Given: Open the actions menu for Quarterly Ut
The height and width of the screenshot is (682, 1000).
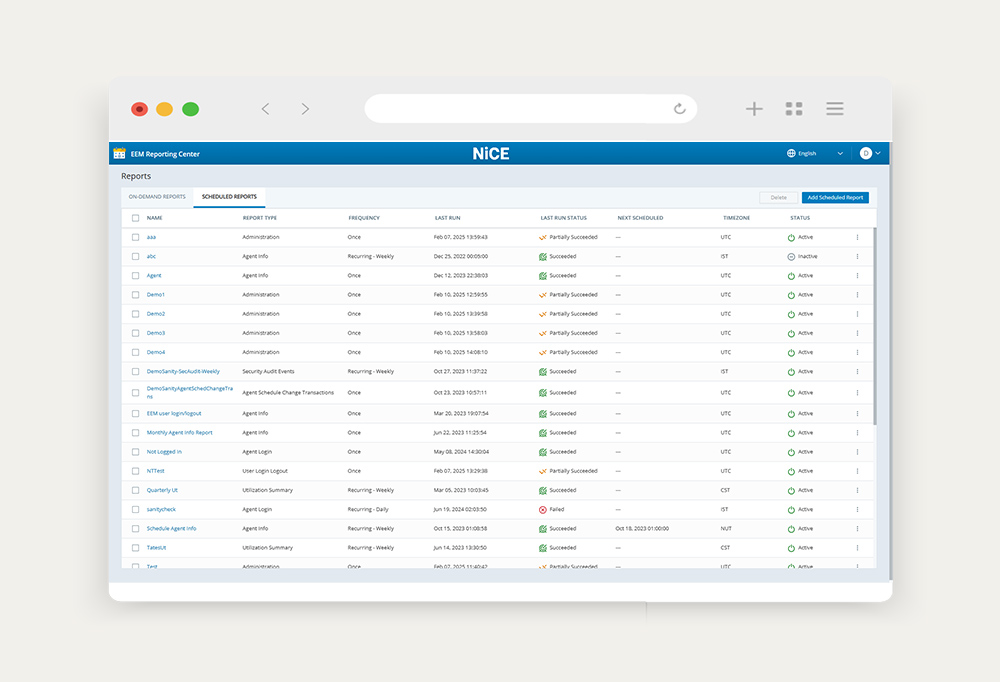Looking at the screenshot, I should coord(857,490).
